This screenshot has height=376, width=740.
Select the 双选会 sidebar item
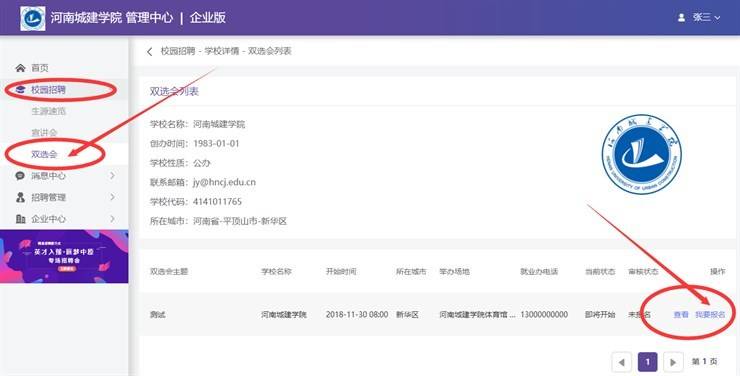tap(44, 154)
